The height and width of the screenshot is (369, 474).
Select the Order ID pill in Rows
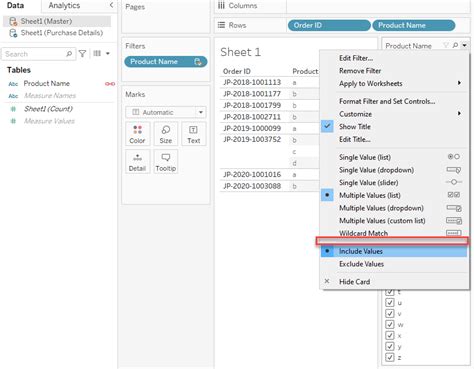point(329,25)
